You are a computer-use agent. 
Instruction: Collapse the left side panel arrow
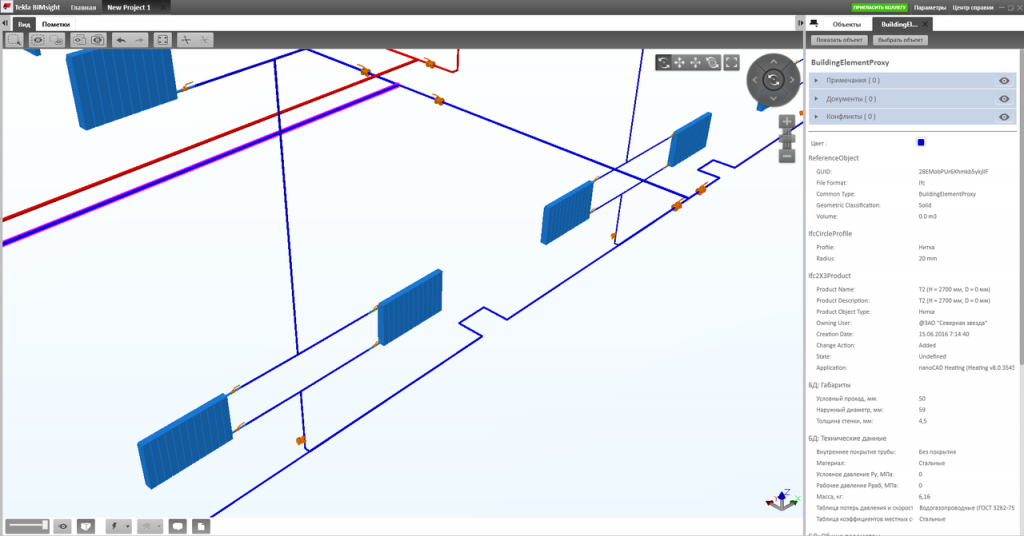pyautogui.click(x=5, y=24)
